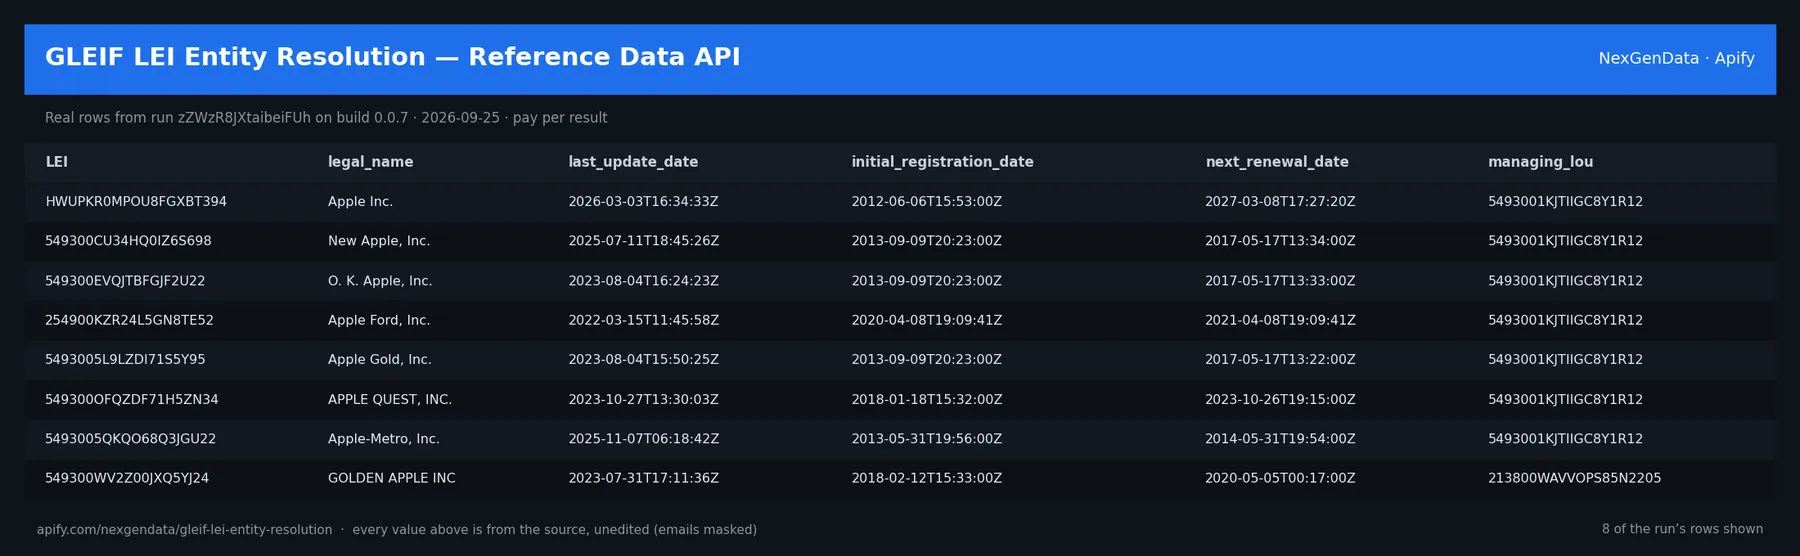The width and height of the screenshot is (1800, 556).
Task: Click last update date 2023-07-31T17:11:36Z
Action: [x=643, y=478]
